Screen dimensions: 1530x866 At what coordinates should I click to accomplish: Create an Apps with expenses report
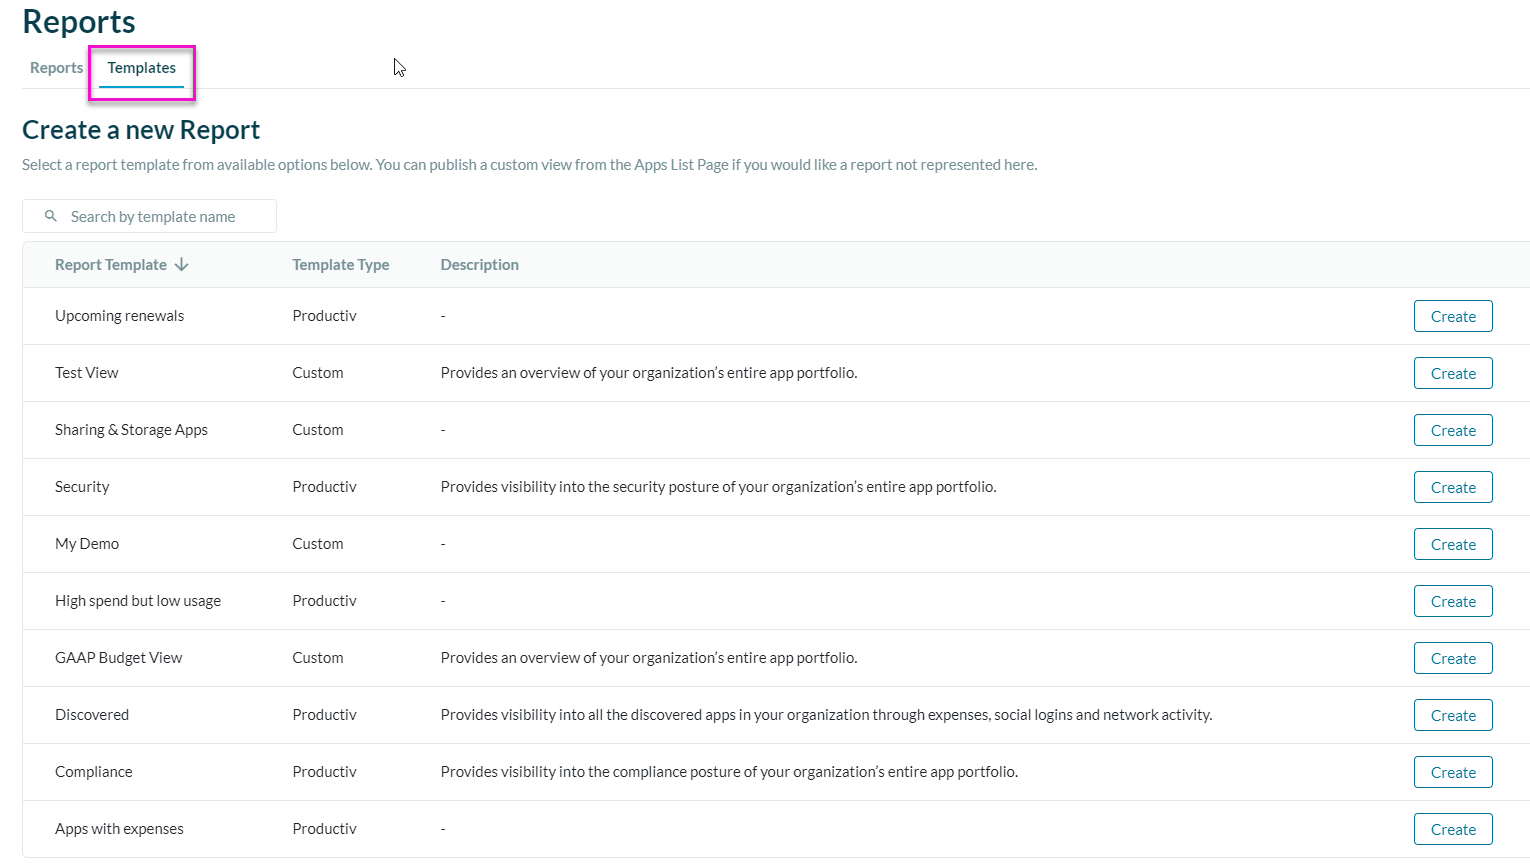coord(1453,828)
